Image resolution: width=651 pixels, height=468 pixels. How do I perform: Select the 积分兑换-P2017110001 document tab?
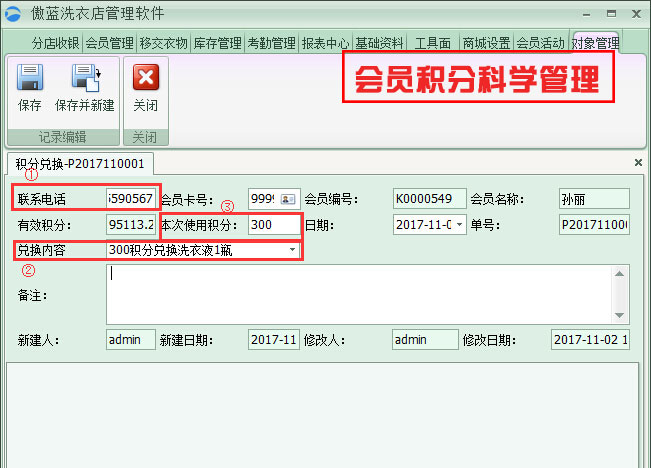pos(80,163)
